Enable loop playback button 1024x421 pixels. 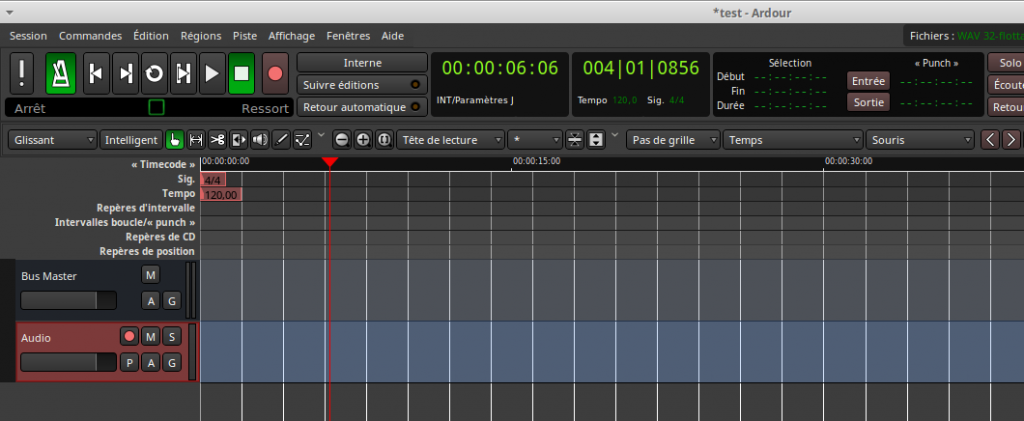[x=154, y=73]
